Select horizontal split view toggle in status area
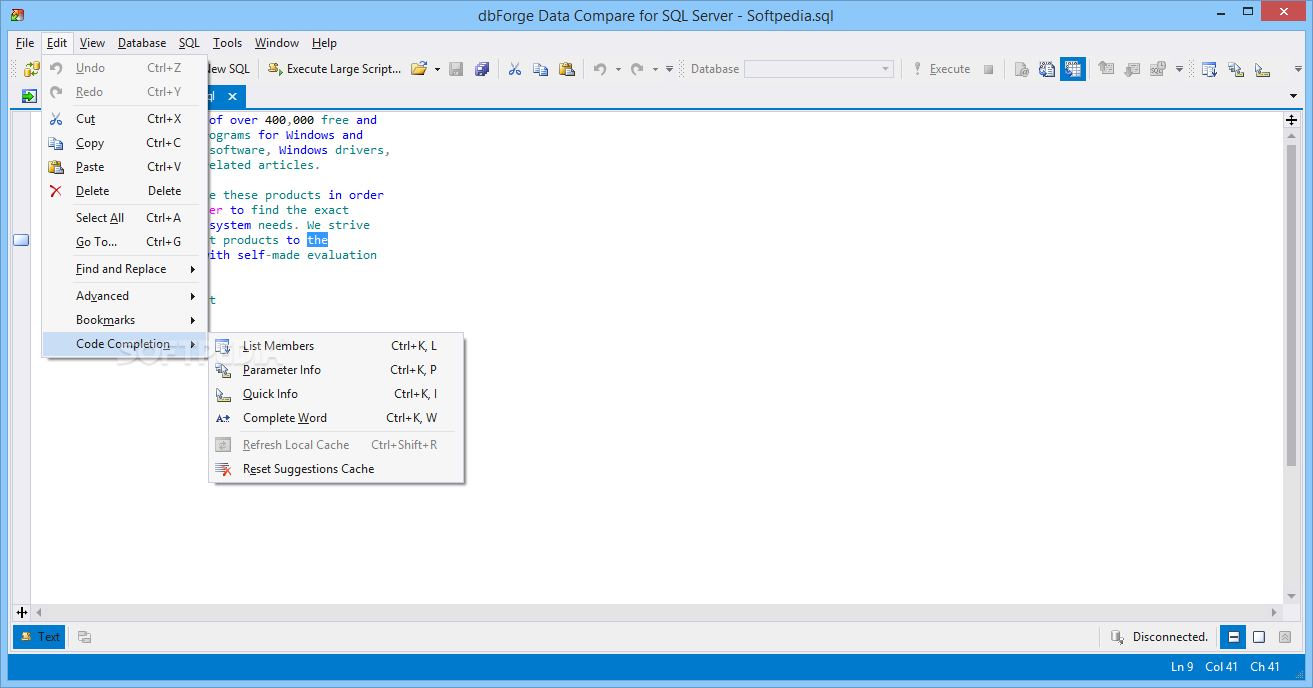The height and width of the screenshot is (688, 1313). click(x=1234, y=637)
